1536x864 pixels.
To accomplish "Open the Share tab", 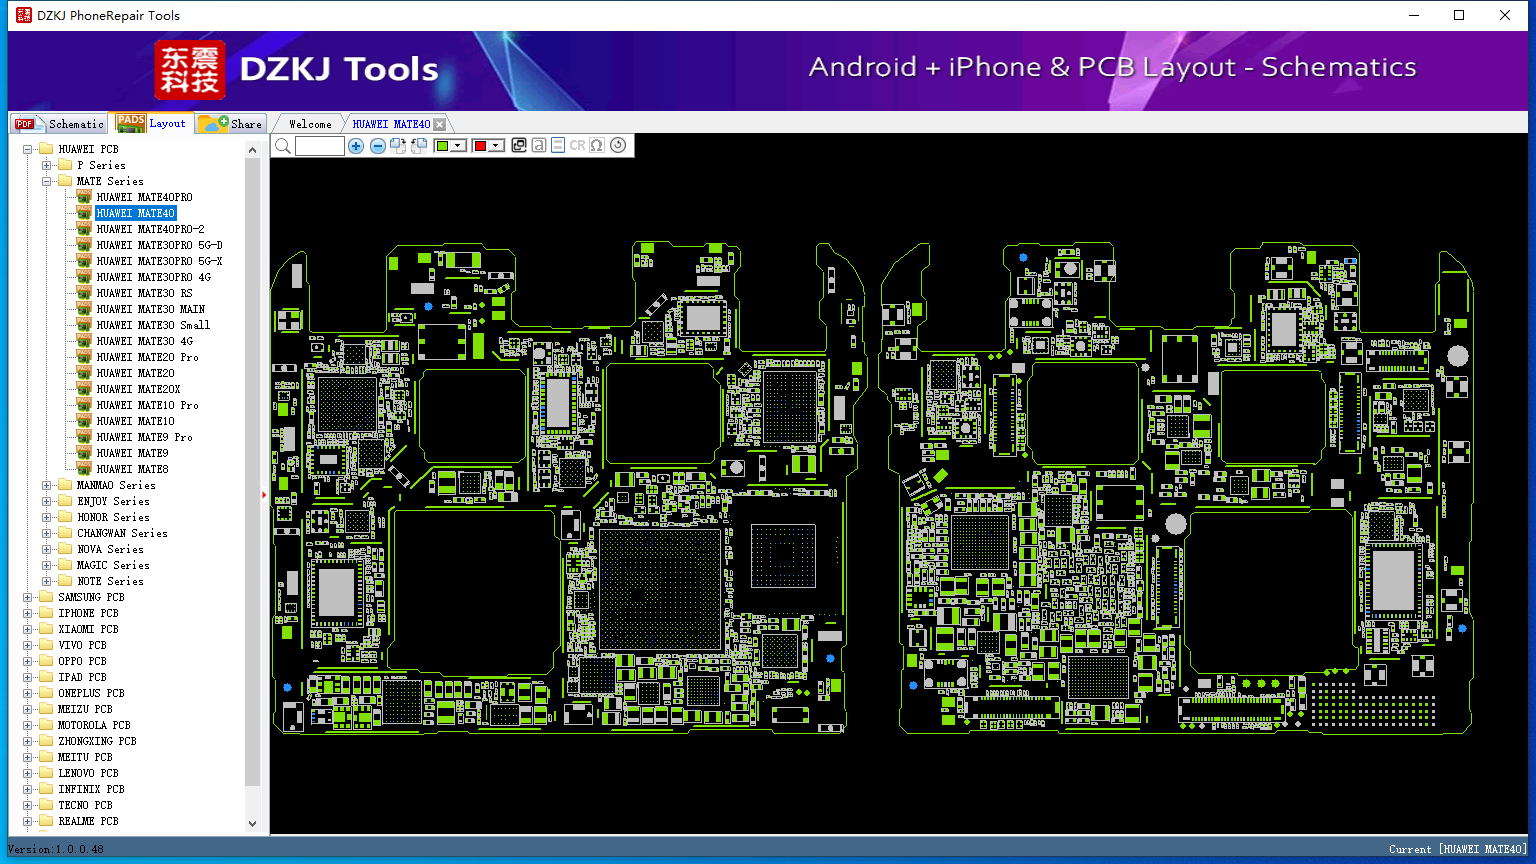I will tap(230, 124).
